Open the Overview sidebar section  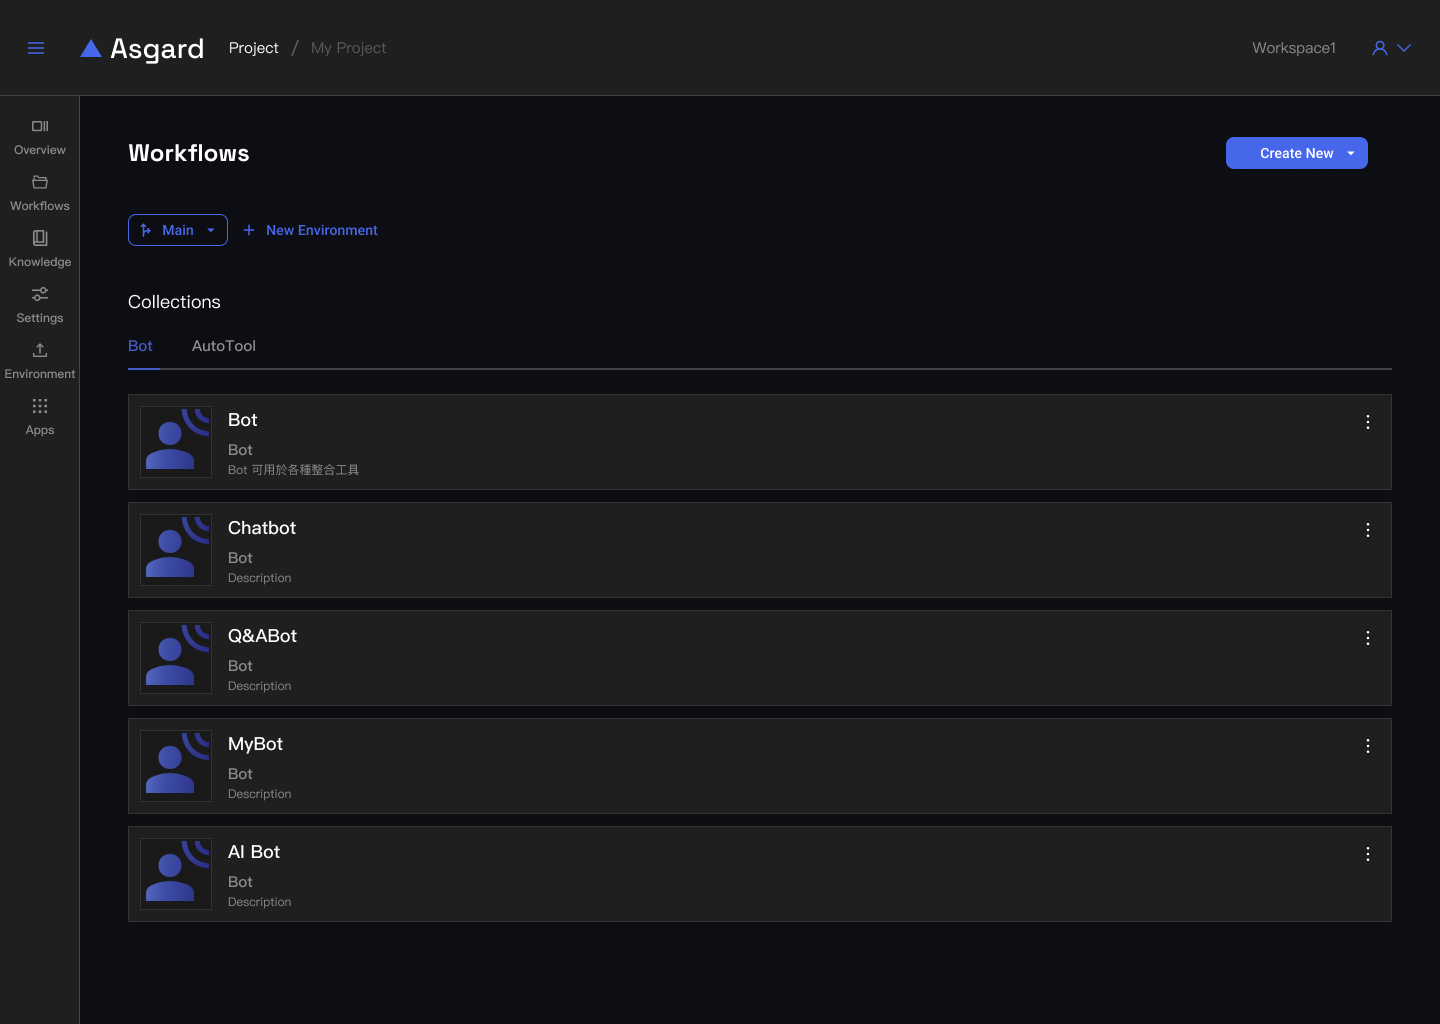click(x=40, y=137)
